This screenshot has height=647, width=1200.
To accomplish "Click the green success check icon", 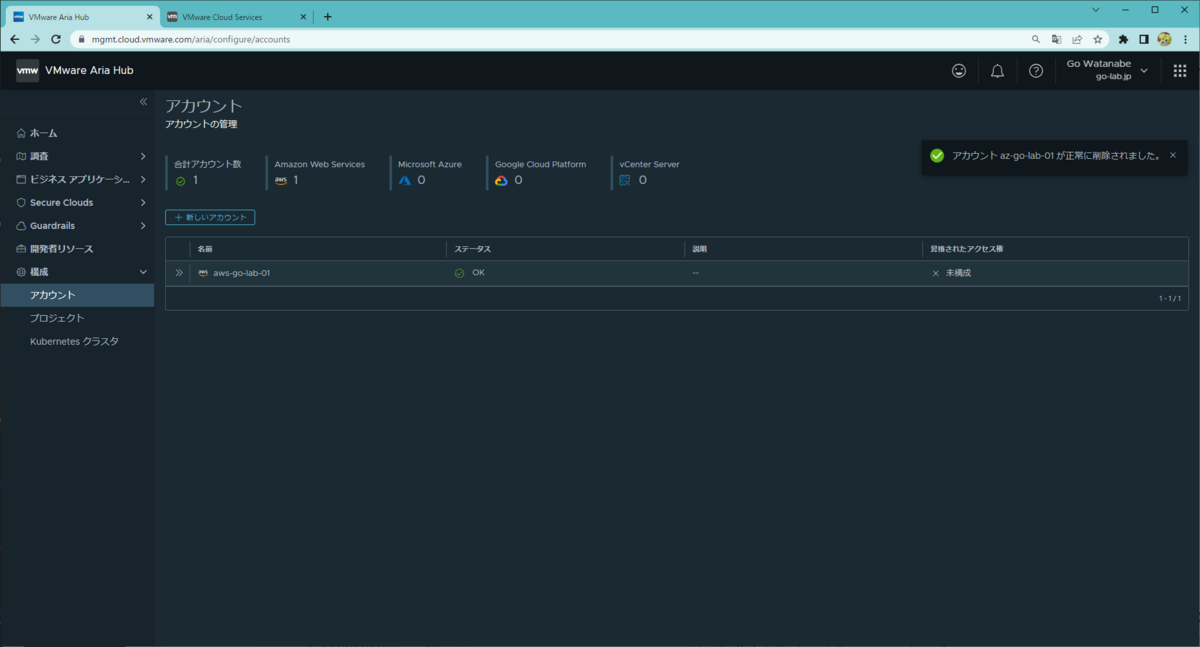I will click(937, 155).
